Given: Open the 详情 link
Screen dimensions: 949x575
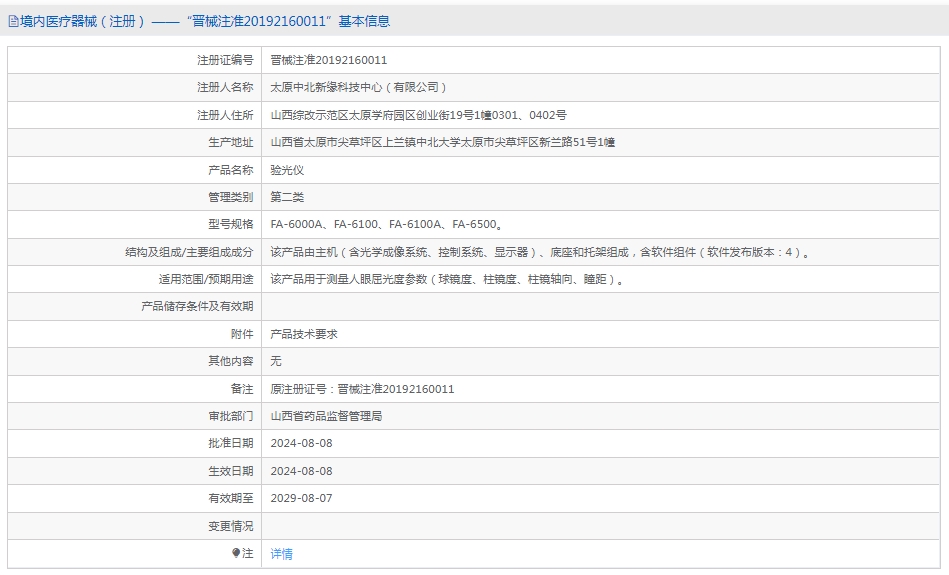Looking at the screenshot, I should tap(281, 554).
